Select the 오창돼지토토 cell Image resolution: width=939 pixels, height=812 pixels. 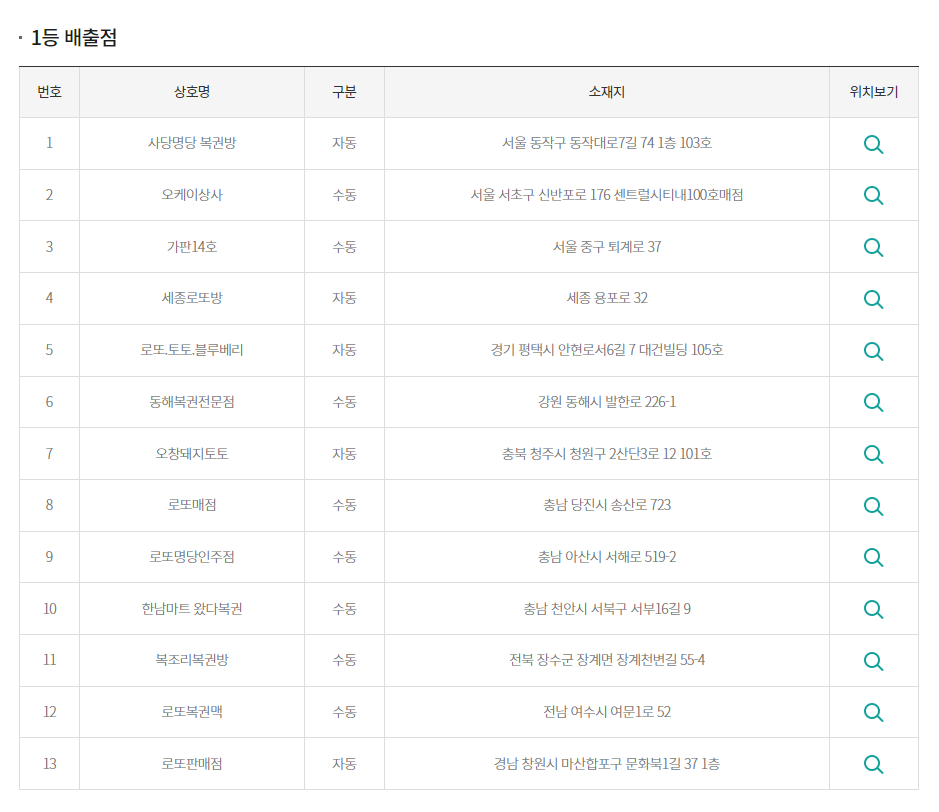click(x=192, y=454)
